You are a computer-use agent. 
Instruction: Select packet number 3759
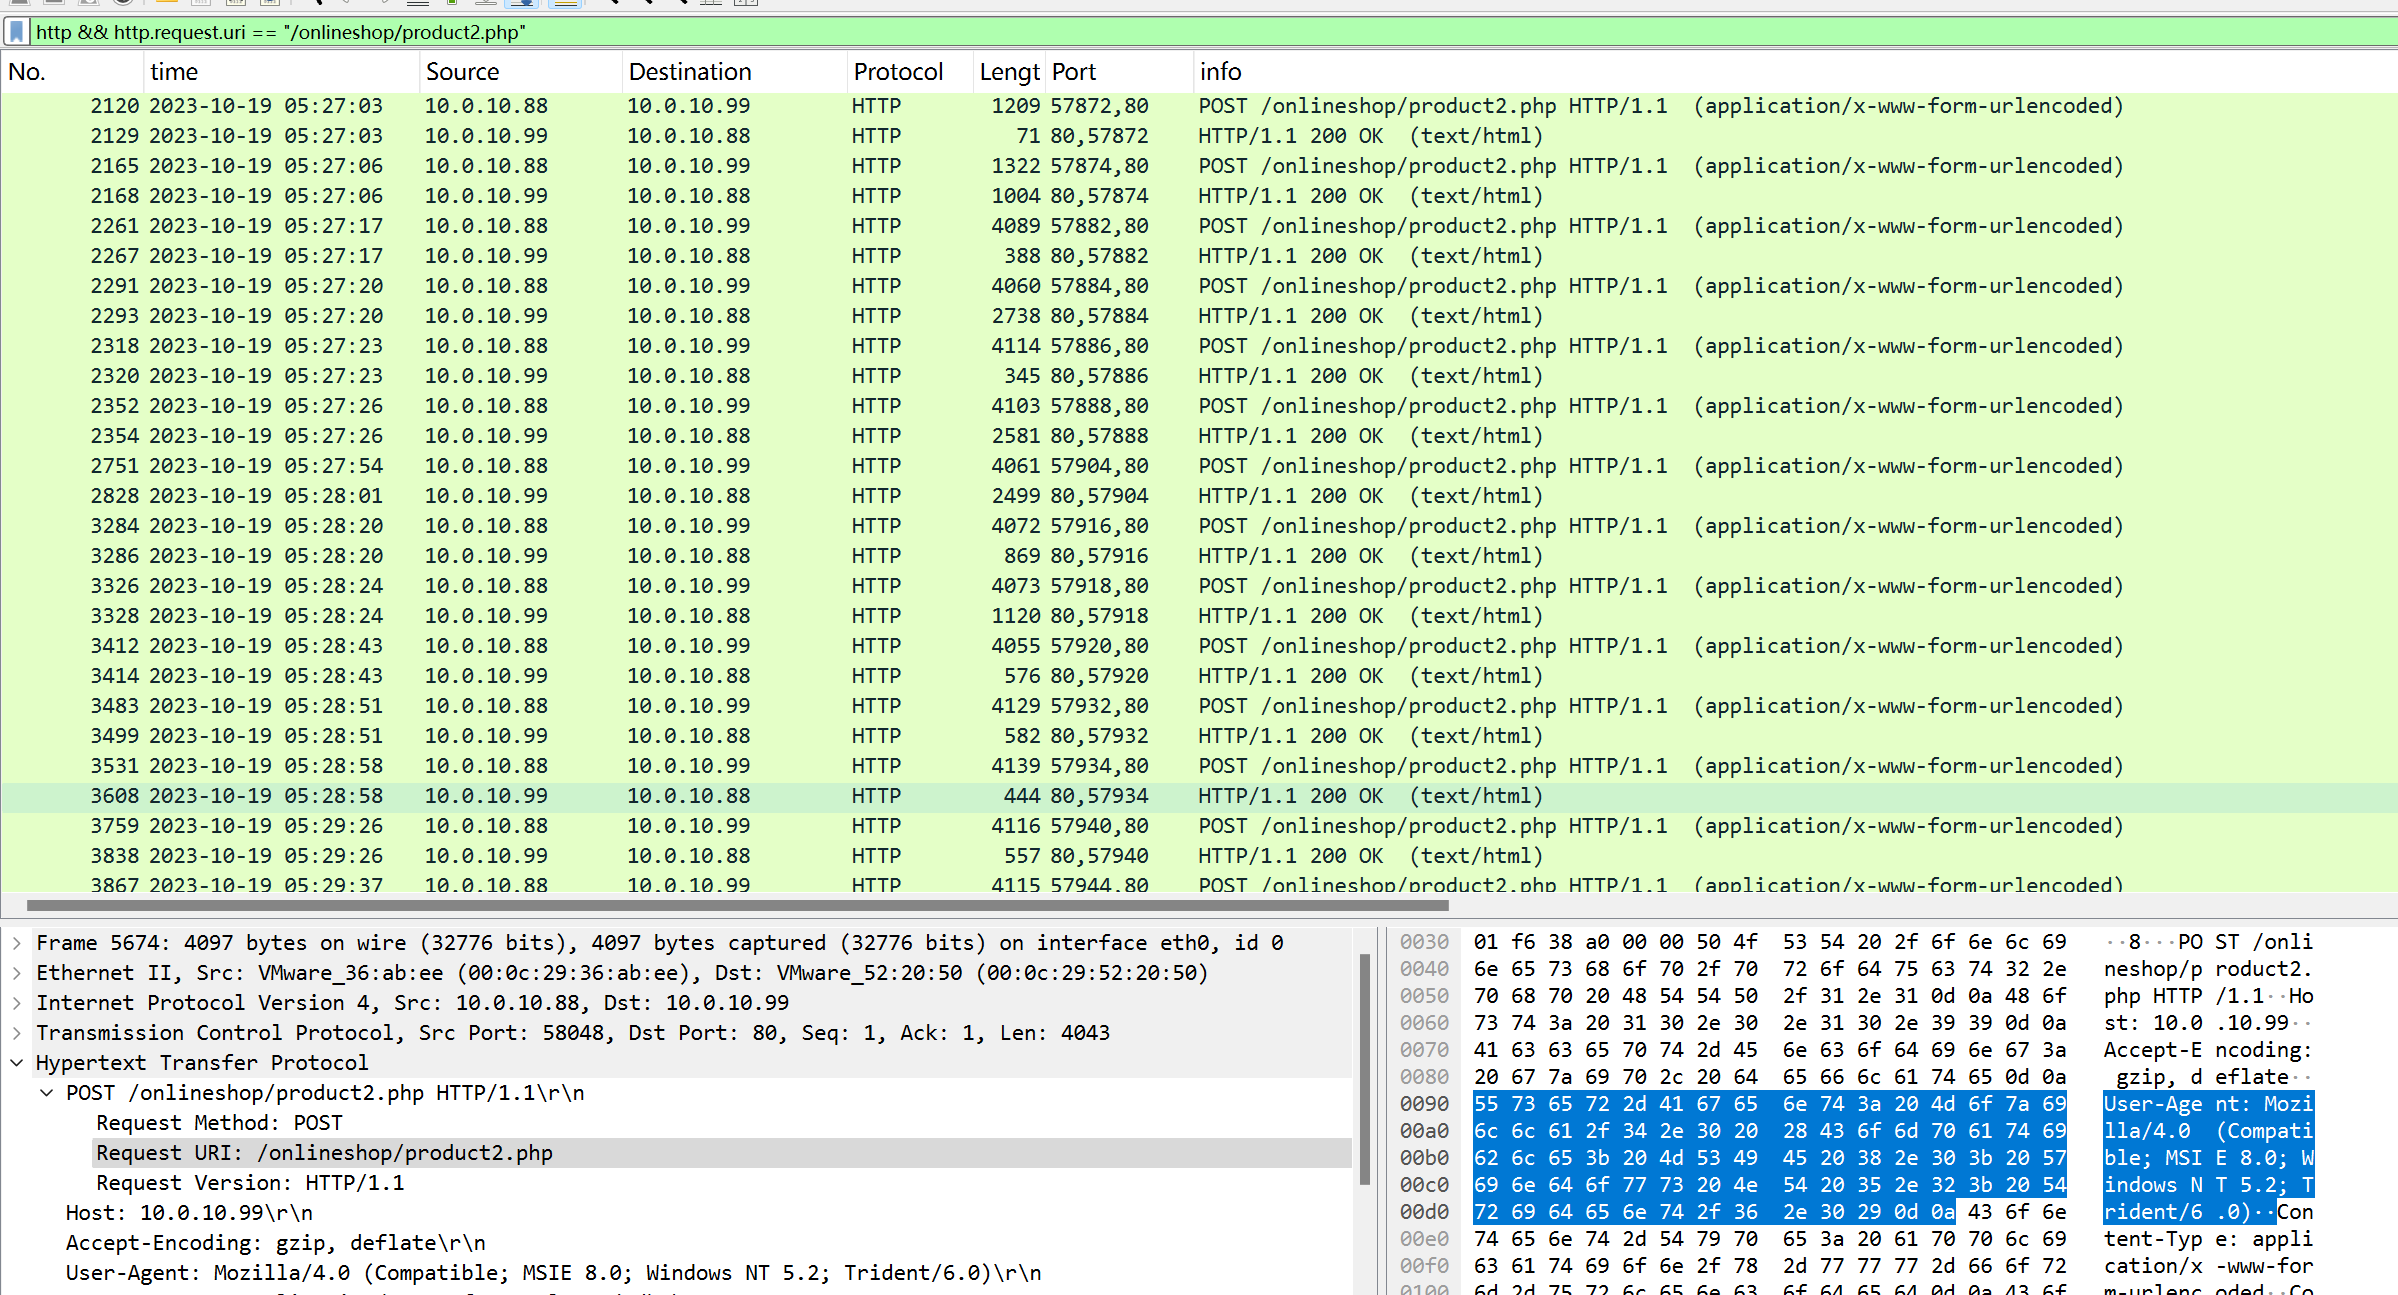pos(1199,826)
